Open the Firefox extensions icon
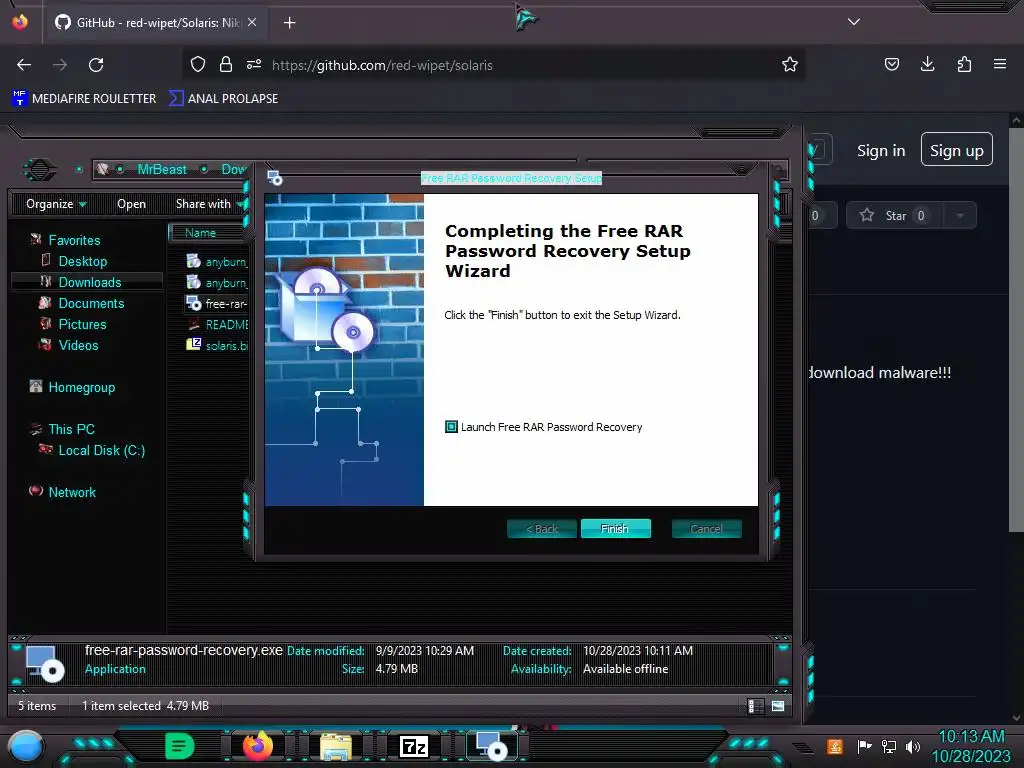The height and width of the screenshot is (768, 1024). [964, 65]
